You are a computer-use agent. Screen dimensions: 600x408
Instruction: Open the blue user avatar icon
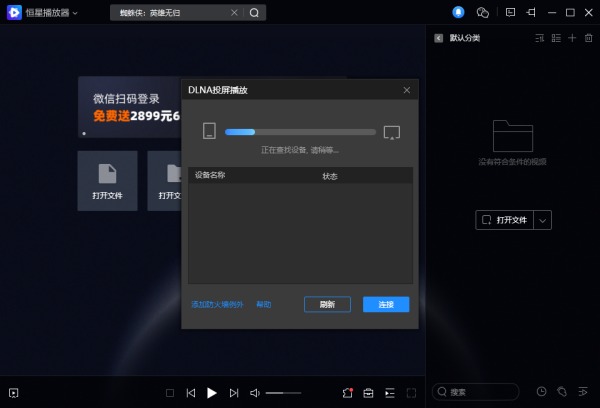(458, 12)
